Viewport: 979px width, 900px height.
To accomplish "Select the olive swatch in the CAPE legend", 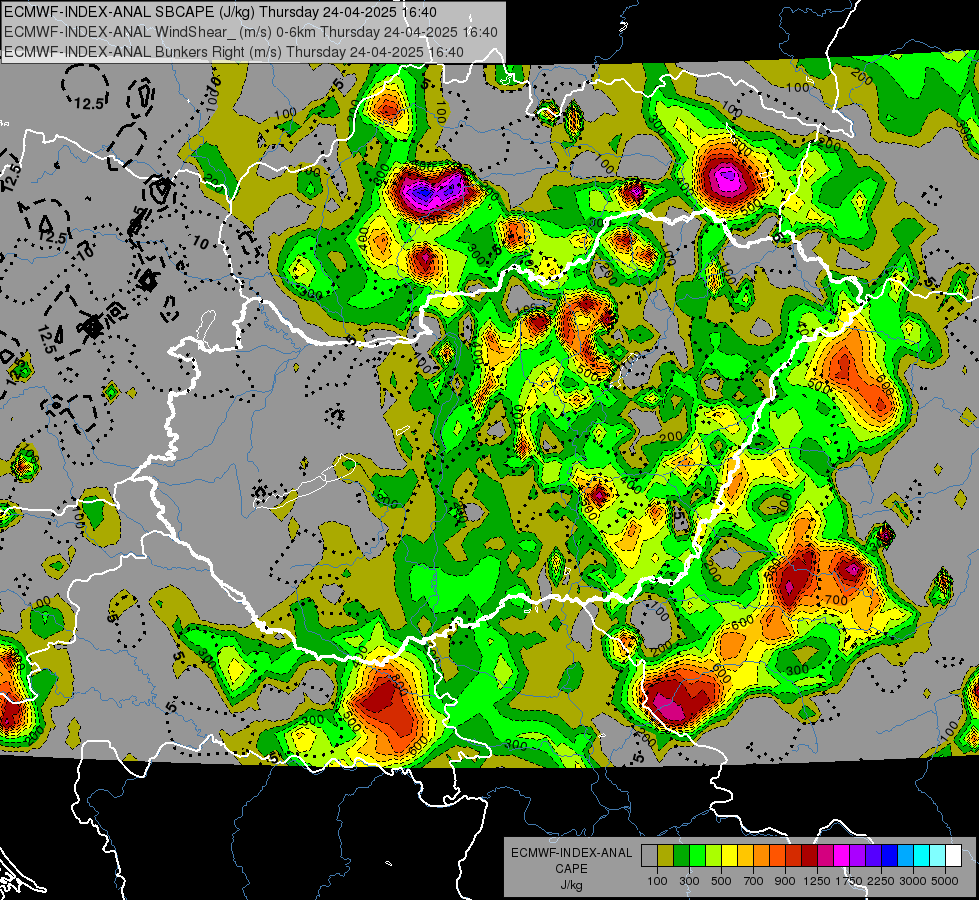I will click(666, 856).
